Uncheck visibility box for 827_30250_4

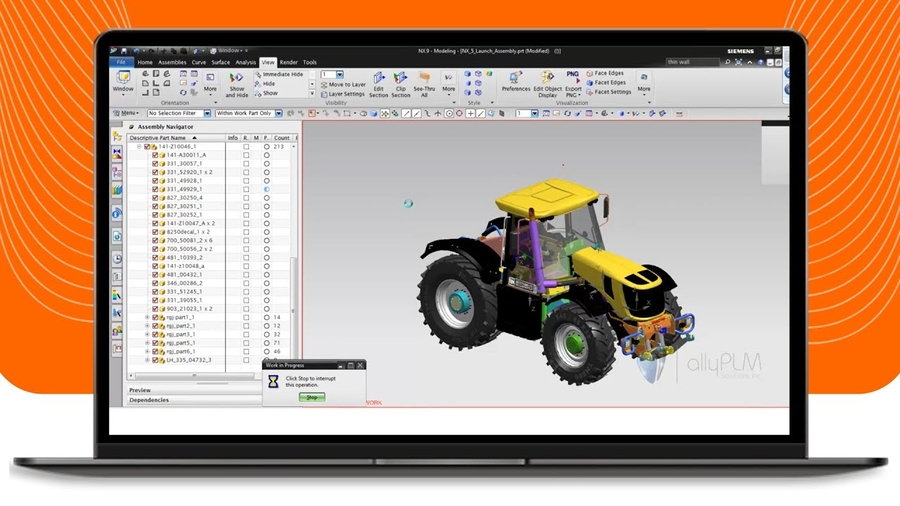tap(155, 198)
